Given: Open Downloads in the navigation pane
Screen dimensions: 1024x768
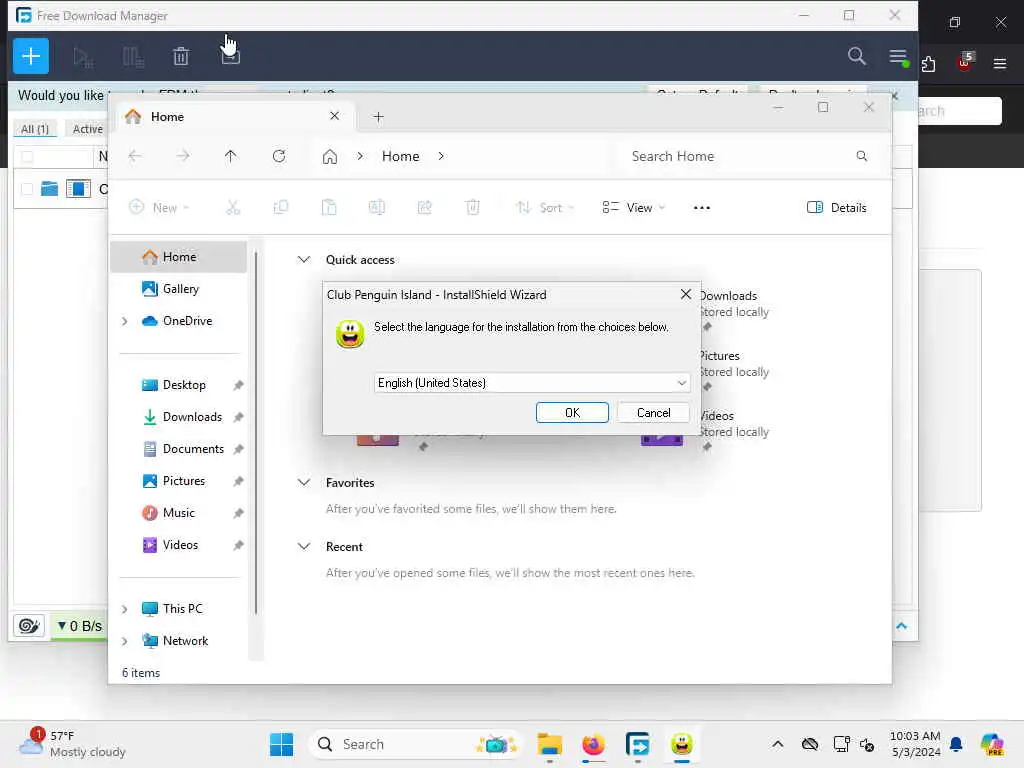Looking at the screenshot, I should (x=192, y=417).
